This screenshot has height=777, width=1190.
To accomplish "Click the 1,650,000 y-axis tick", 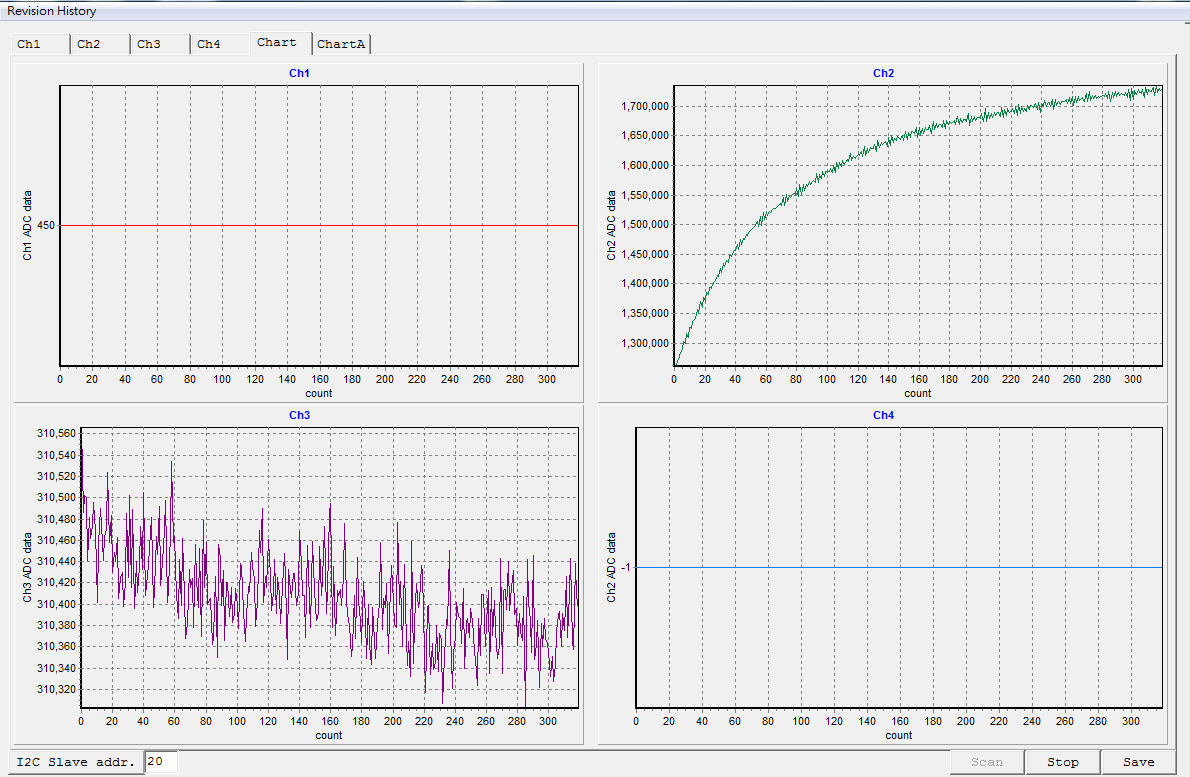I will [645, 136].
